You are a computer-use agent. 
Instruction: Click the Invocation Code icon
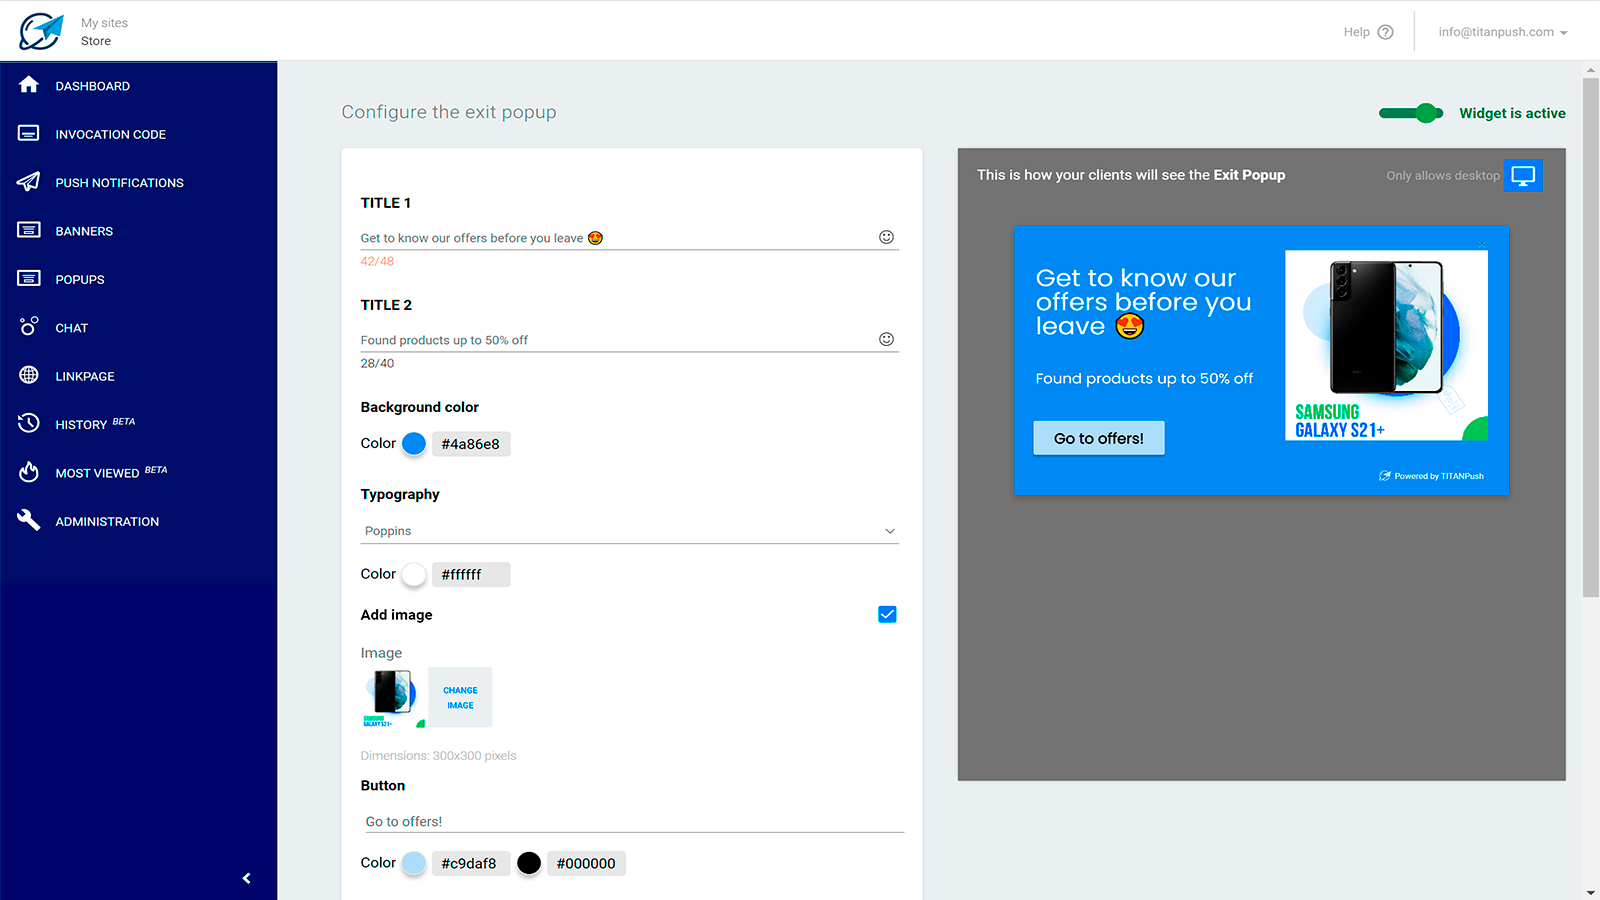pos(29,133)
